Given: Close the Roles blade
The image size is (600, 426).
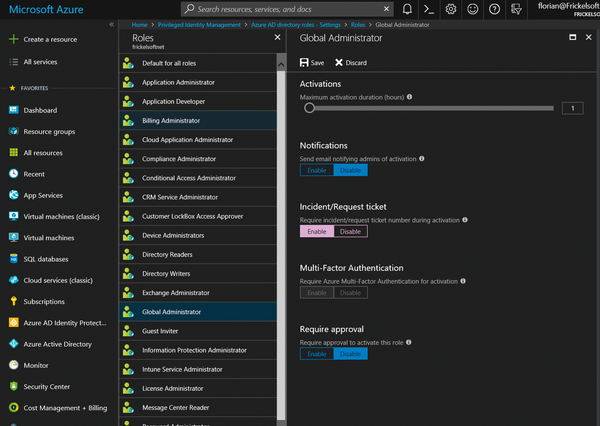Looking at the screenshot, I should 277,37.
